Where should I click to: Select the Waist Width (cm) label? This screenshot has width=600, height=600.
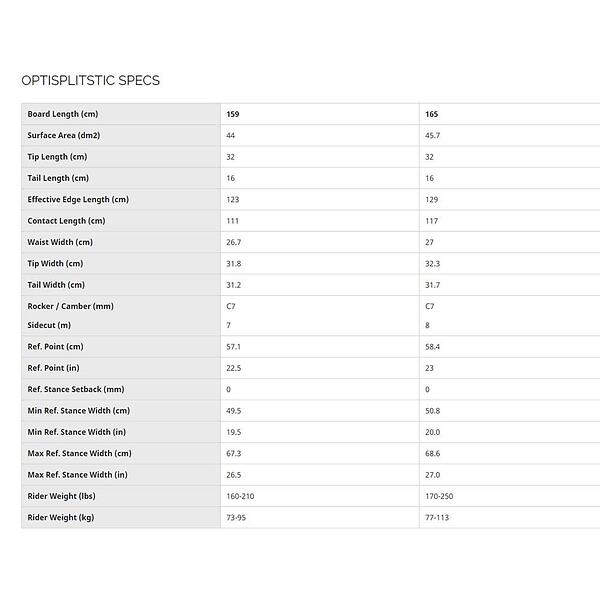[60, 242]
